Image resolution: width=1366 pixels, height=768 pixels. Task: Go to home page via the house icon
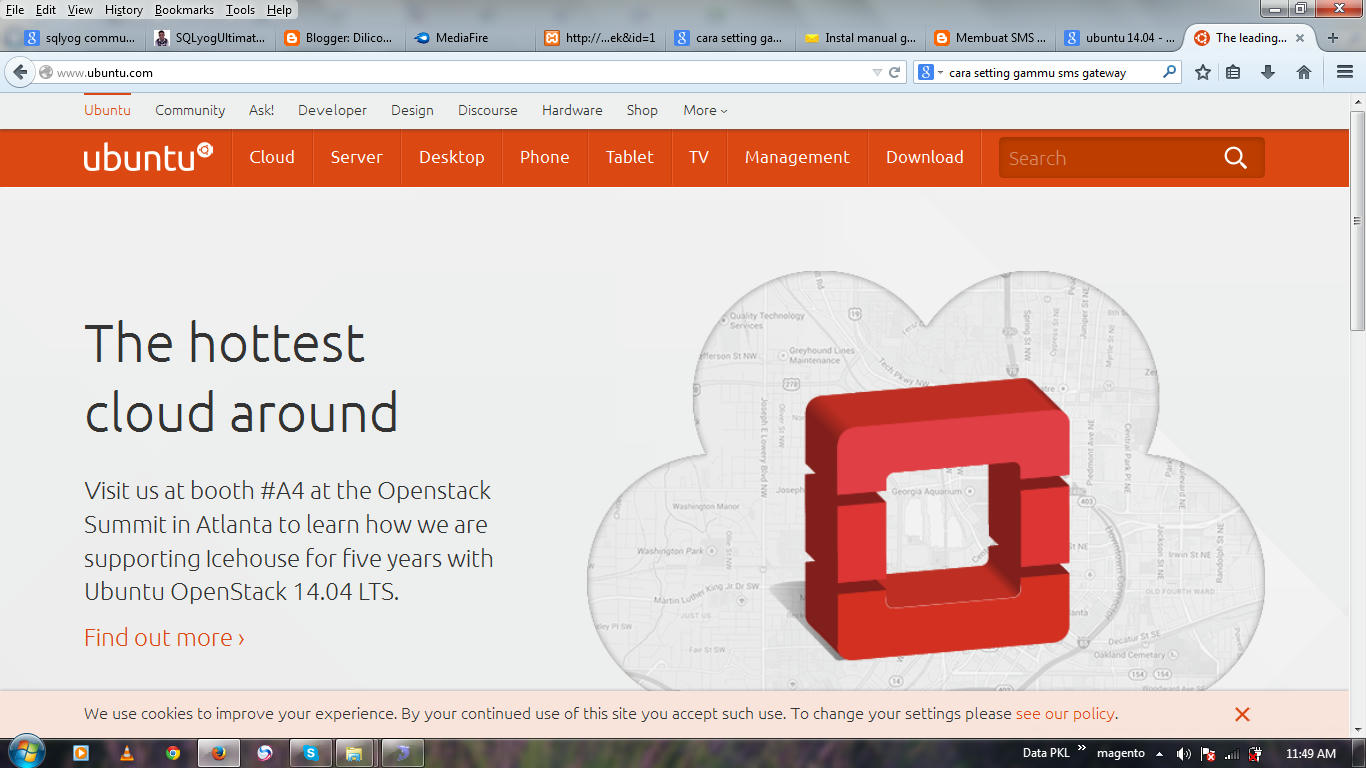pyautogui.click(x=1304, y=72)
